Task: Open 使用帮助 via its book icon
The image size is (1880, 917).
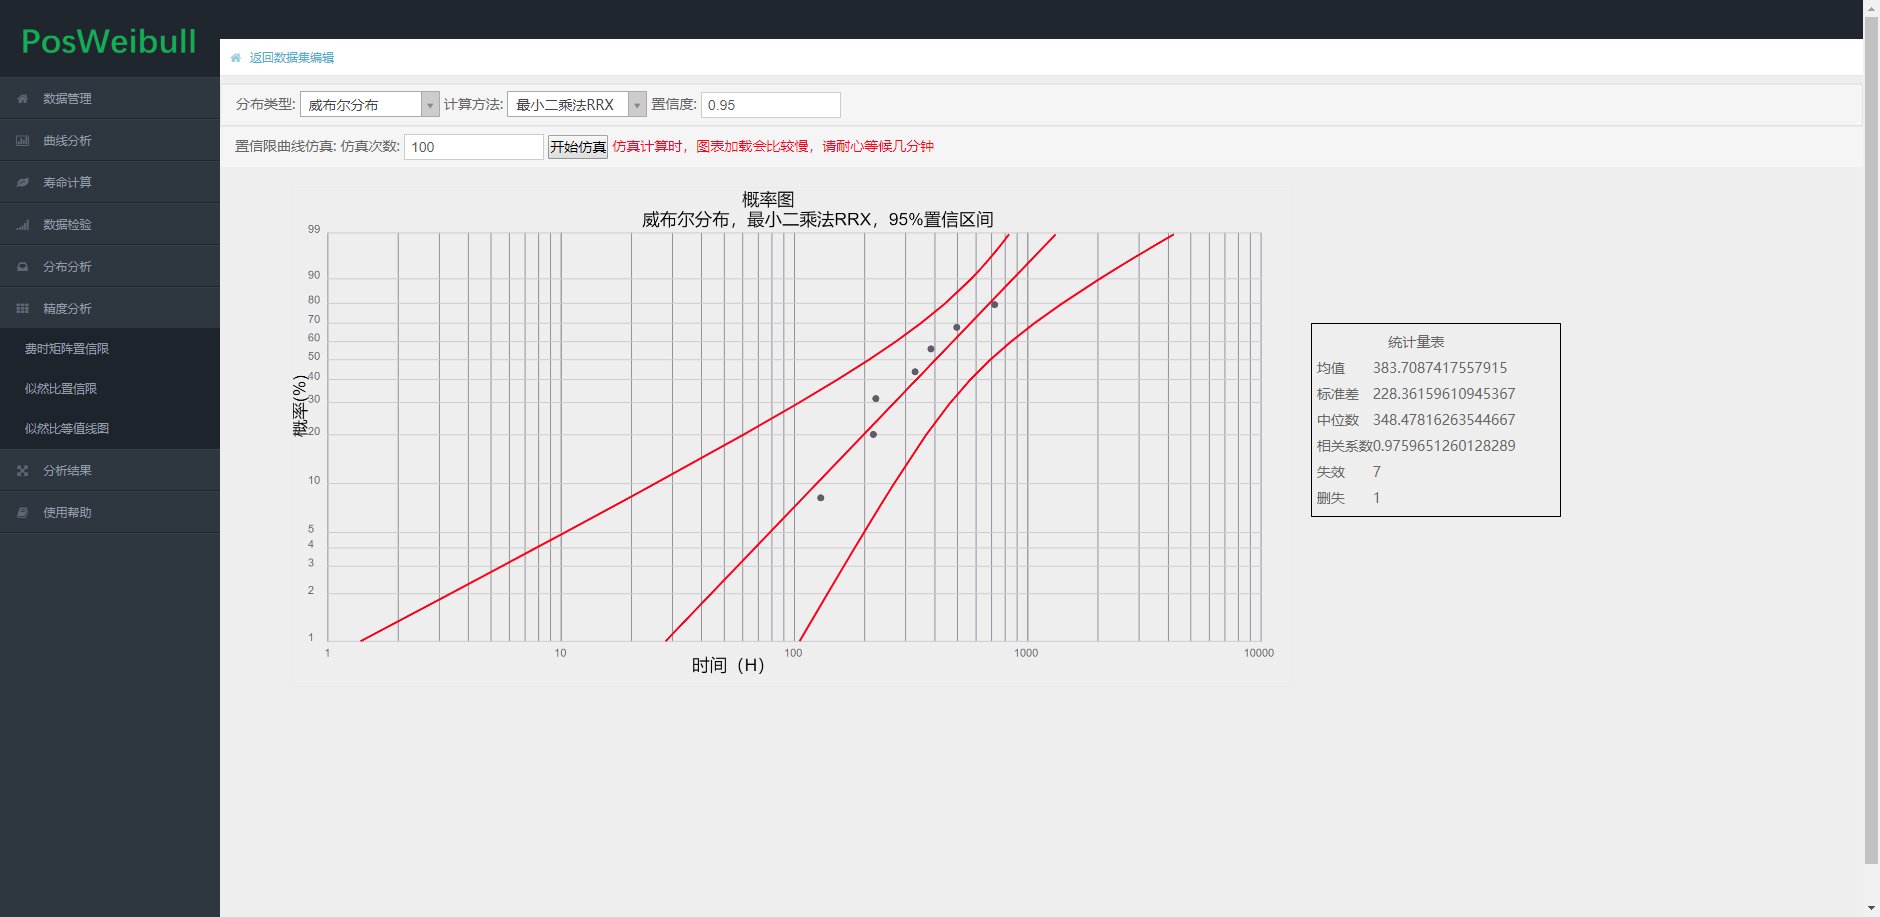Action: [22, 512]
